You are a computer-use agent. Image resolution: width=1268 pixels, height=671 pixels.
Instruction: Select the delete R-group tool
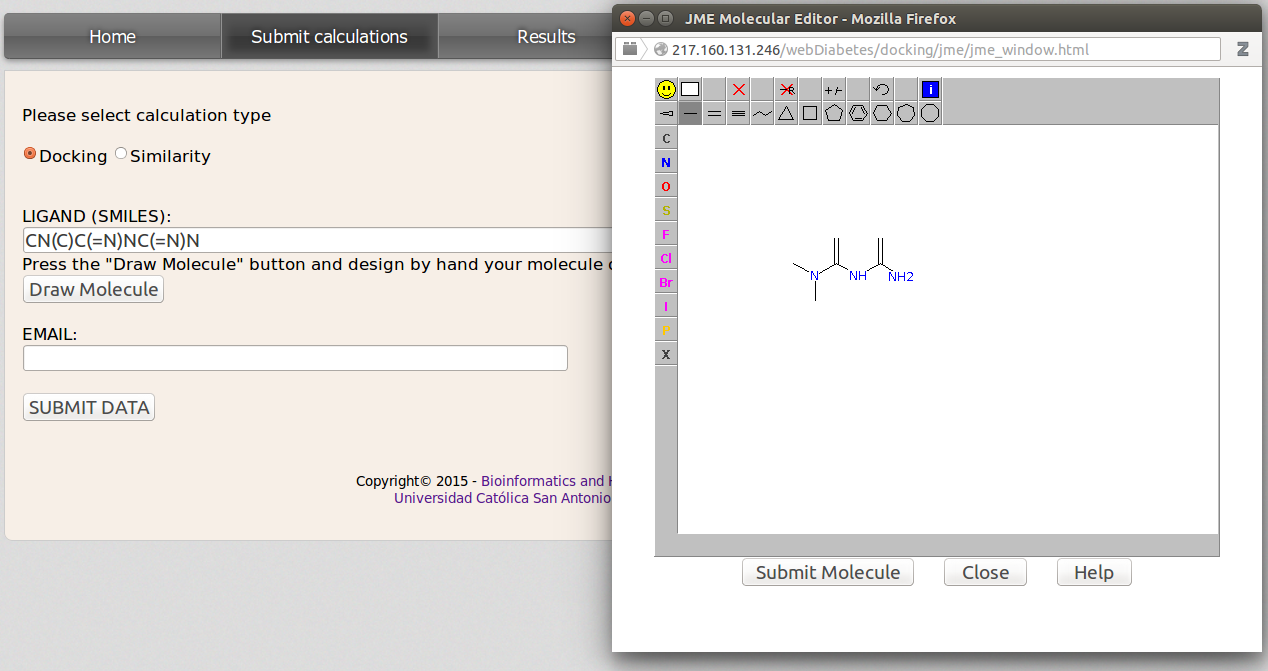[787, 89]
